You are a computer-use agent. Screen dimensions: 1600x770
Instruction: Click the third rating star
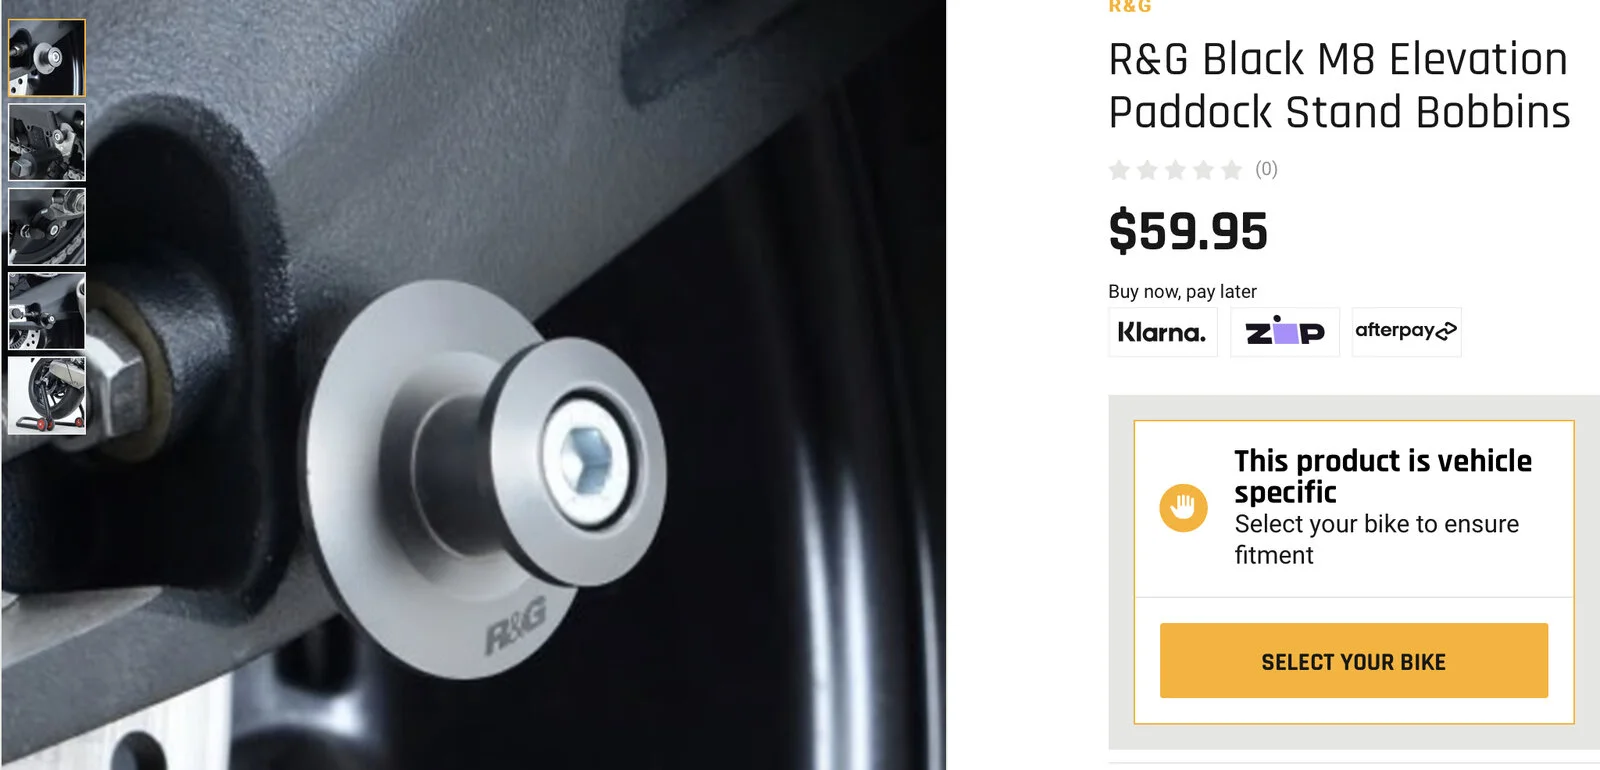click(1176, 170)
